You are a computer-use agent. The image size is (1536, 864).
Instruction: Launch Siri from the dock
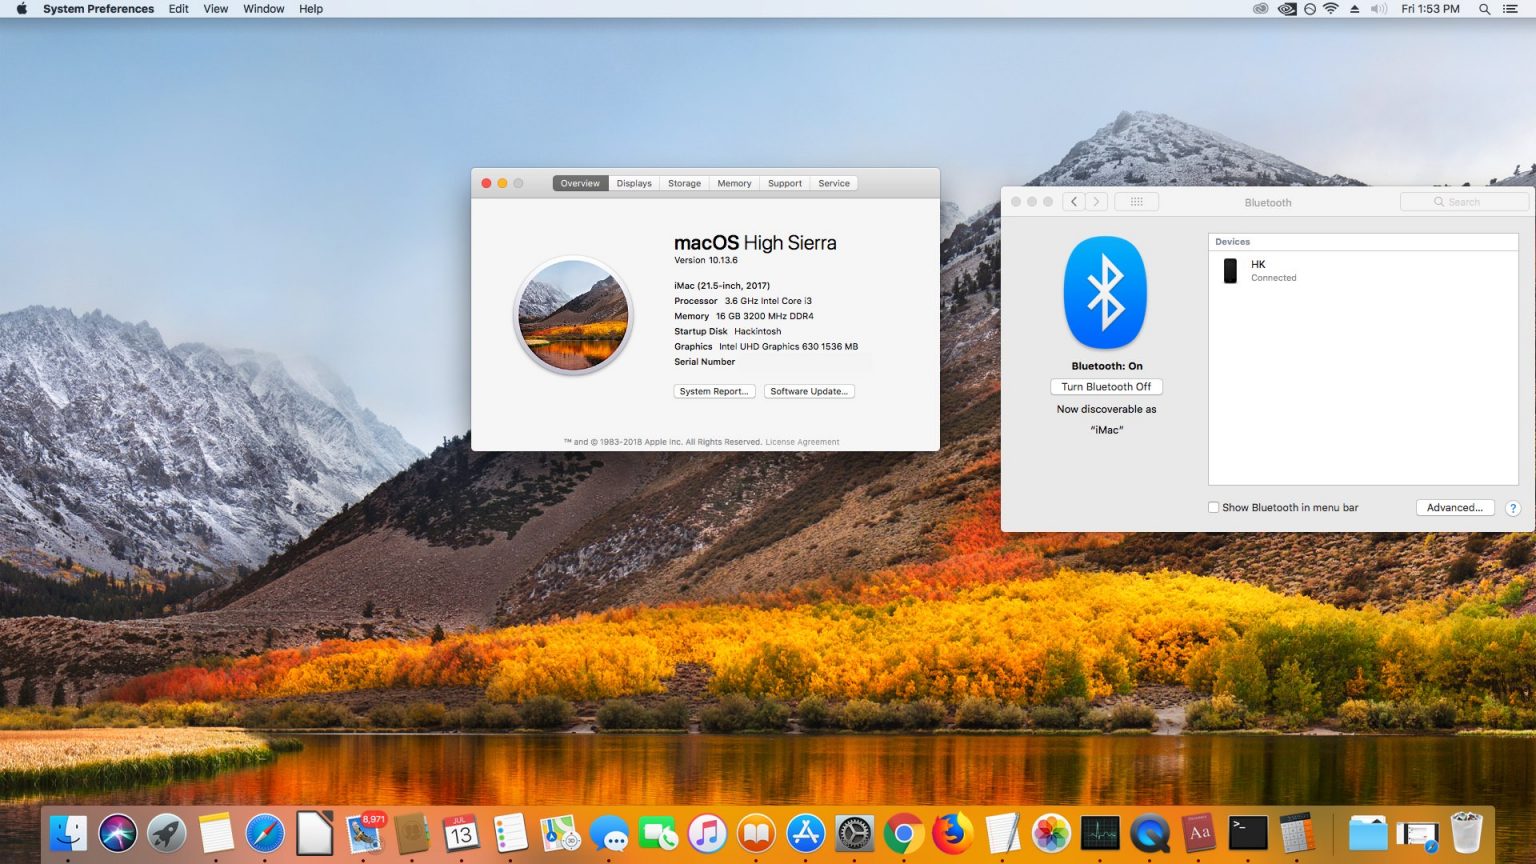coord(117,833)
